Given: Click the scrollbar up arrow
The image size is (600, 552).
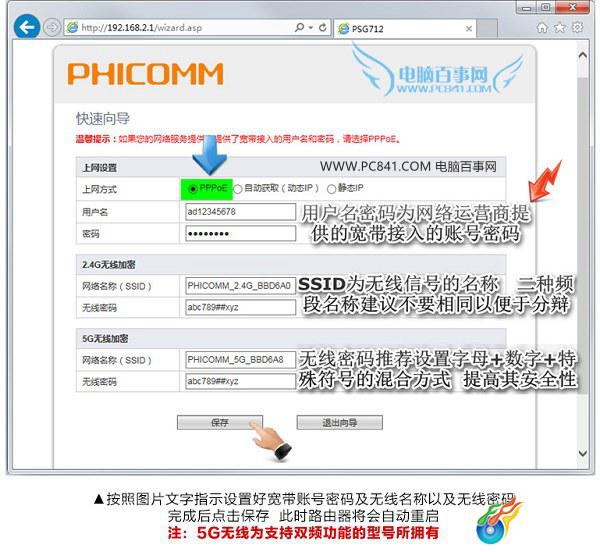Looking at the screenshot, I should (582, 55).
